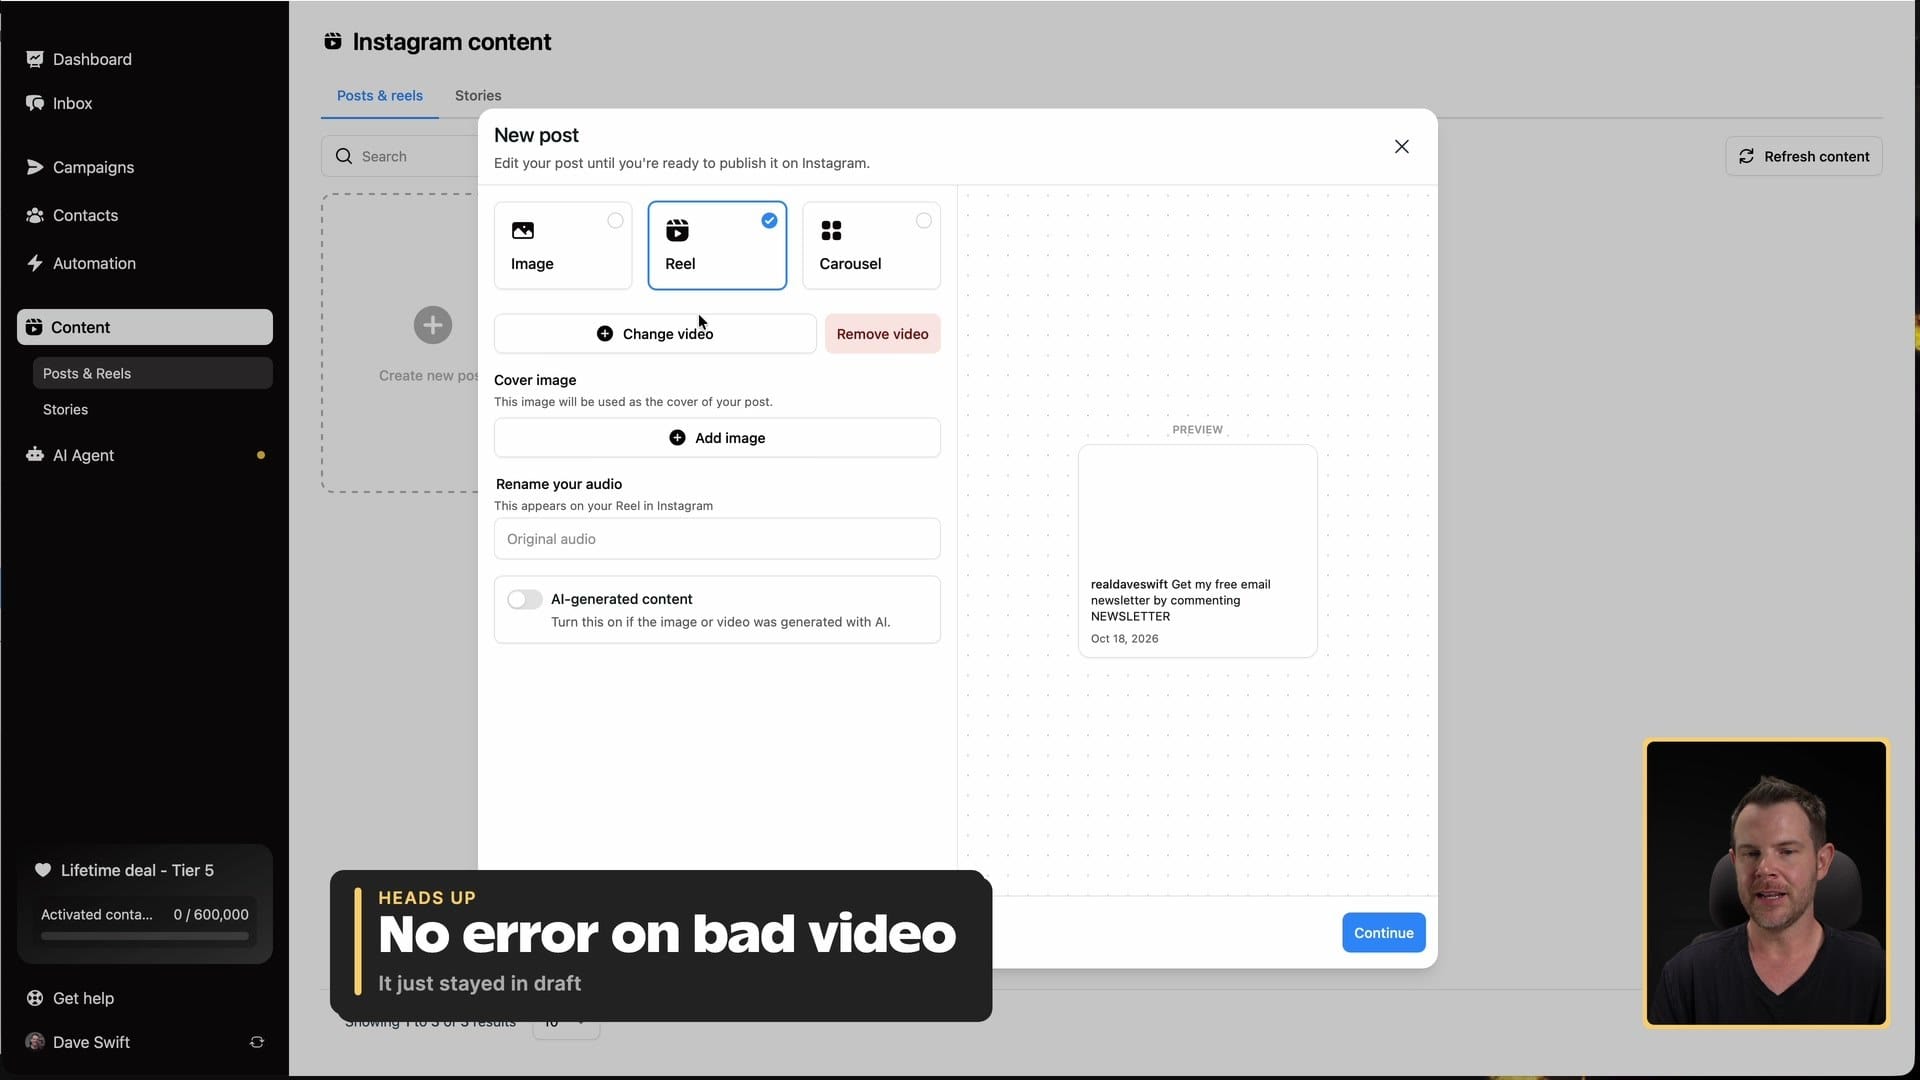Click the Reel card clapper icon
This screenshot has width=1920, height=1080.
point(677,231)
